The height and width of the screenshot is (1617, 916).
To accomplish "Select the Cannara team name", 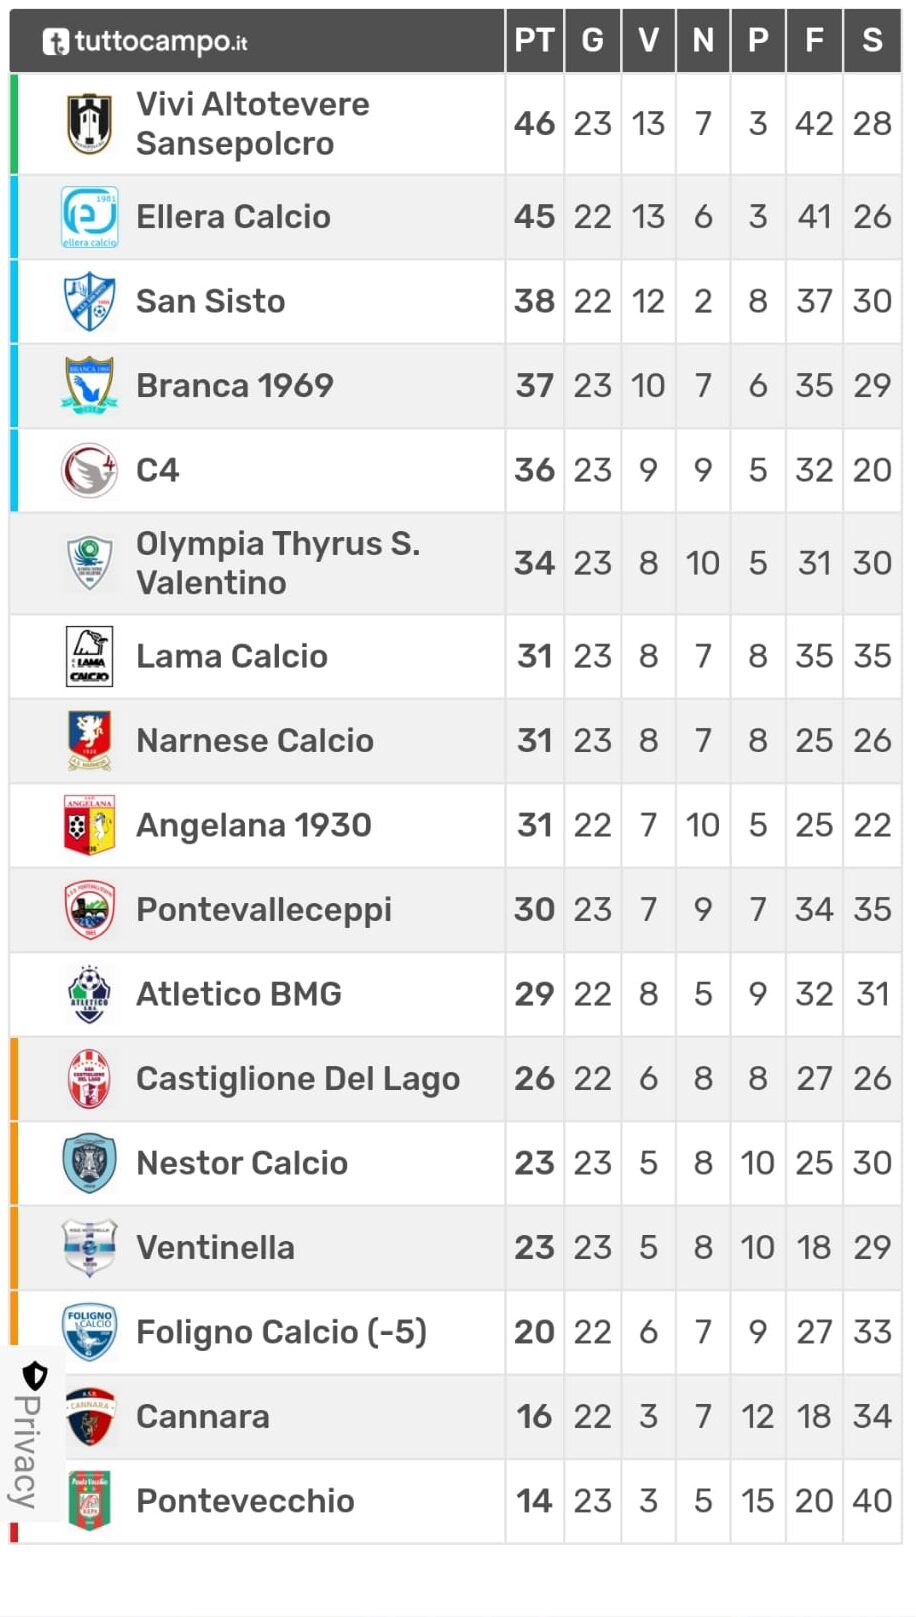I will (203, 1417).
